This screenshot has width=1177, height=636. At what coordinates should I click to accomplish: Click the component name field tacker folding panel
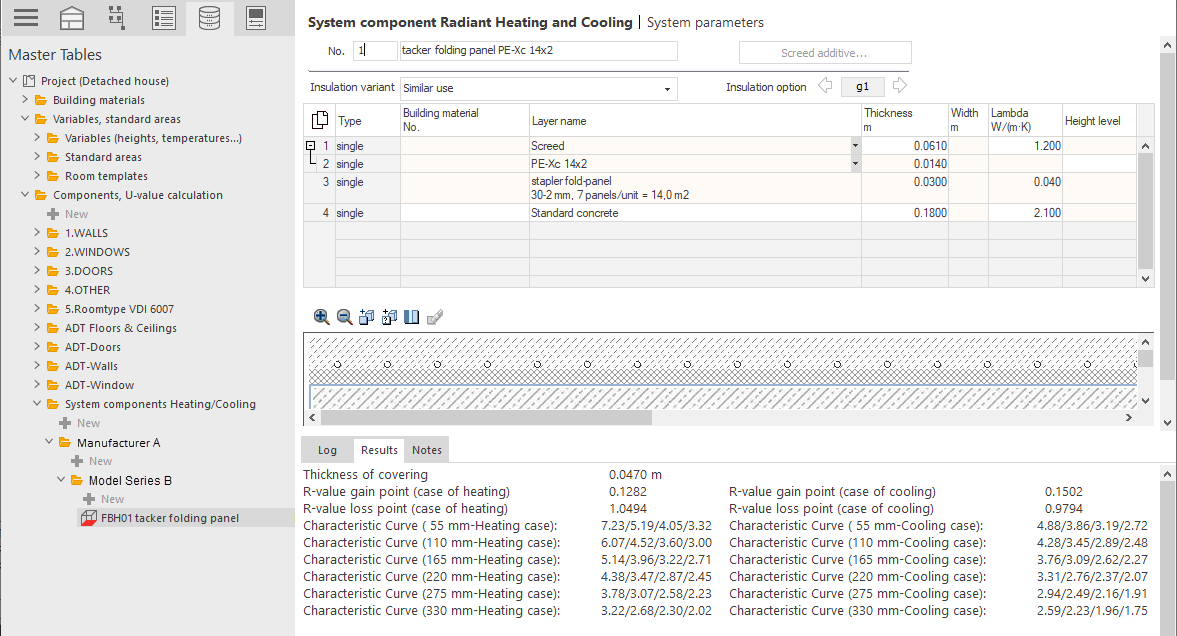538,50
